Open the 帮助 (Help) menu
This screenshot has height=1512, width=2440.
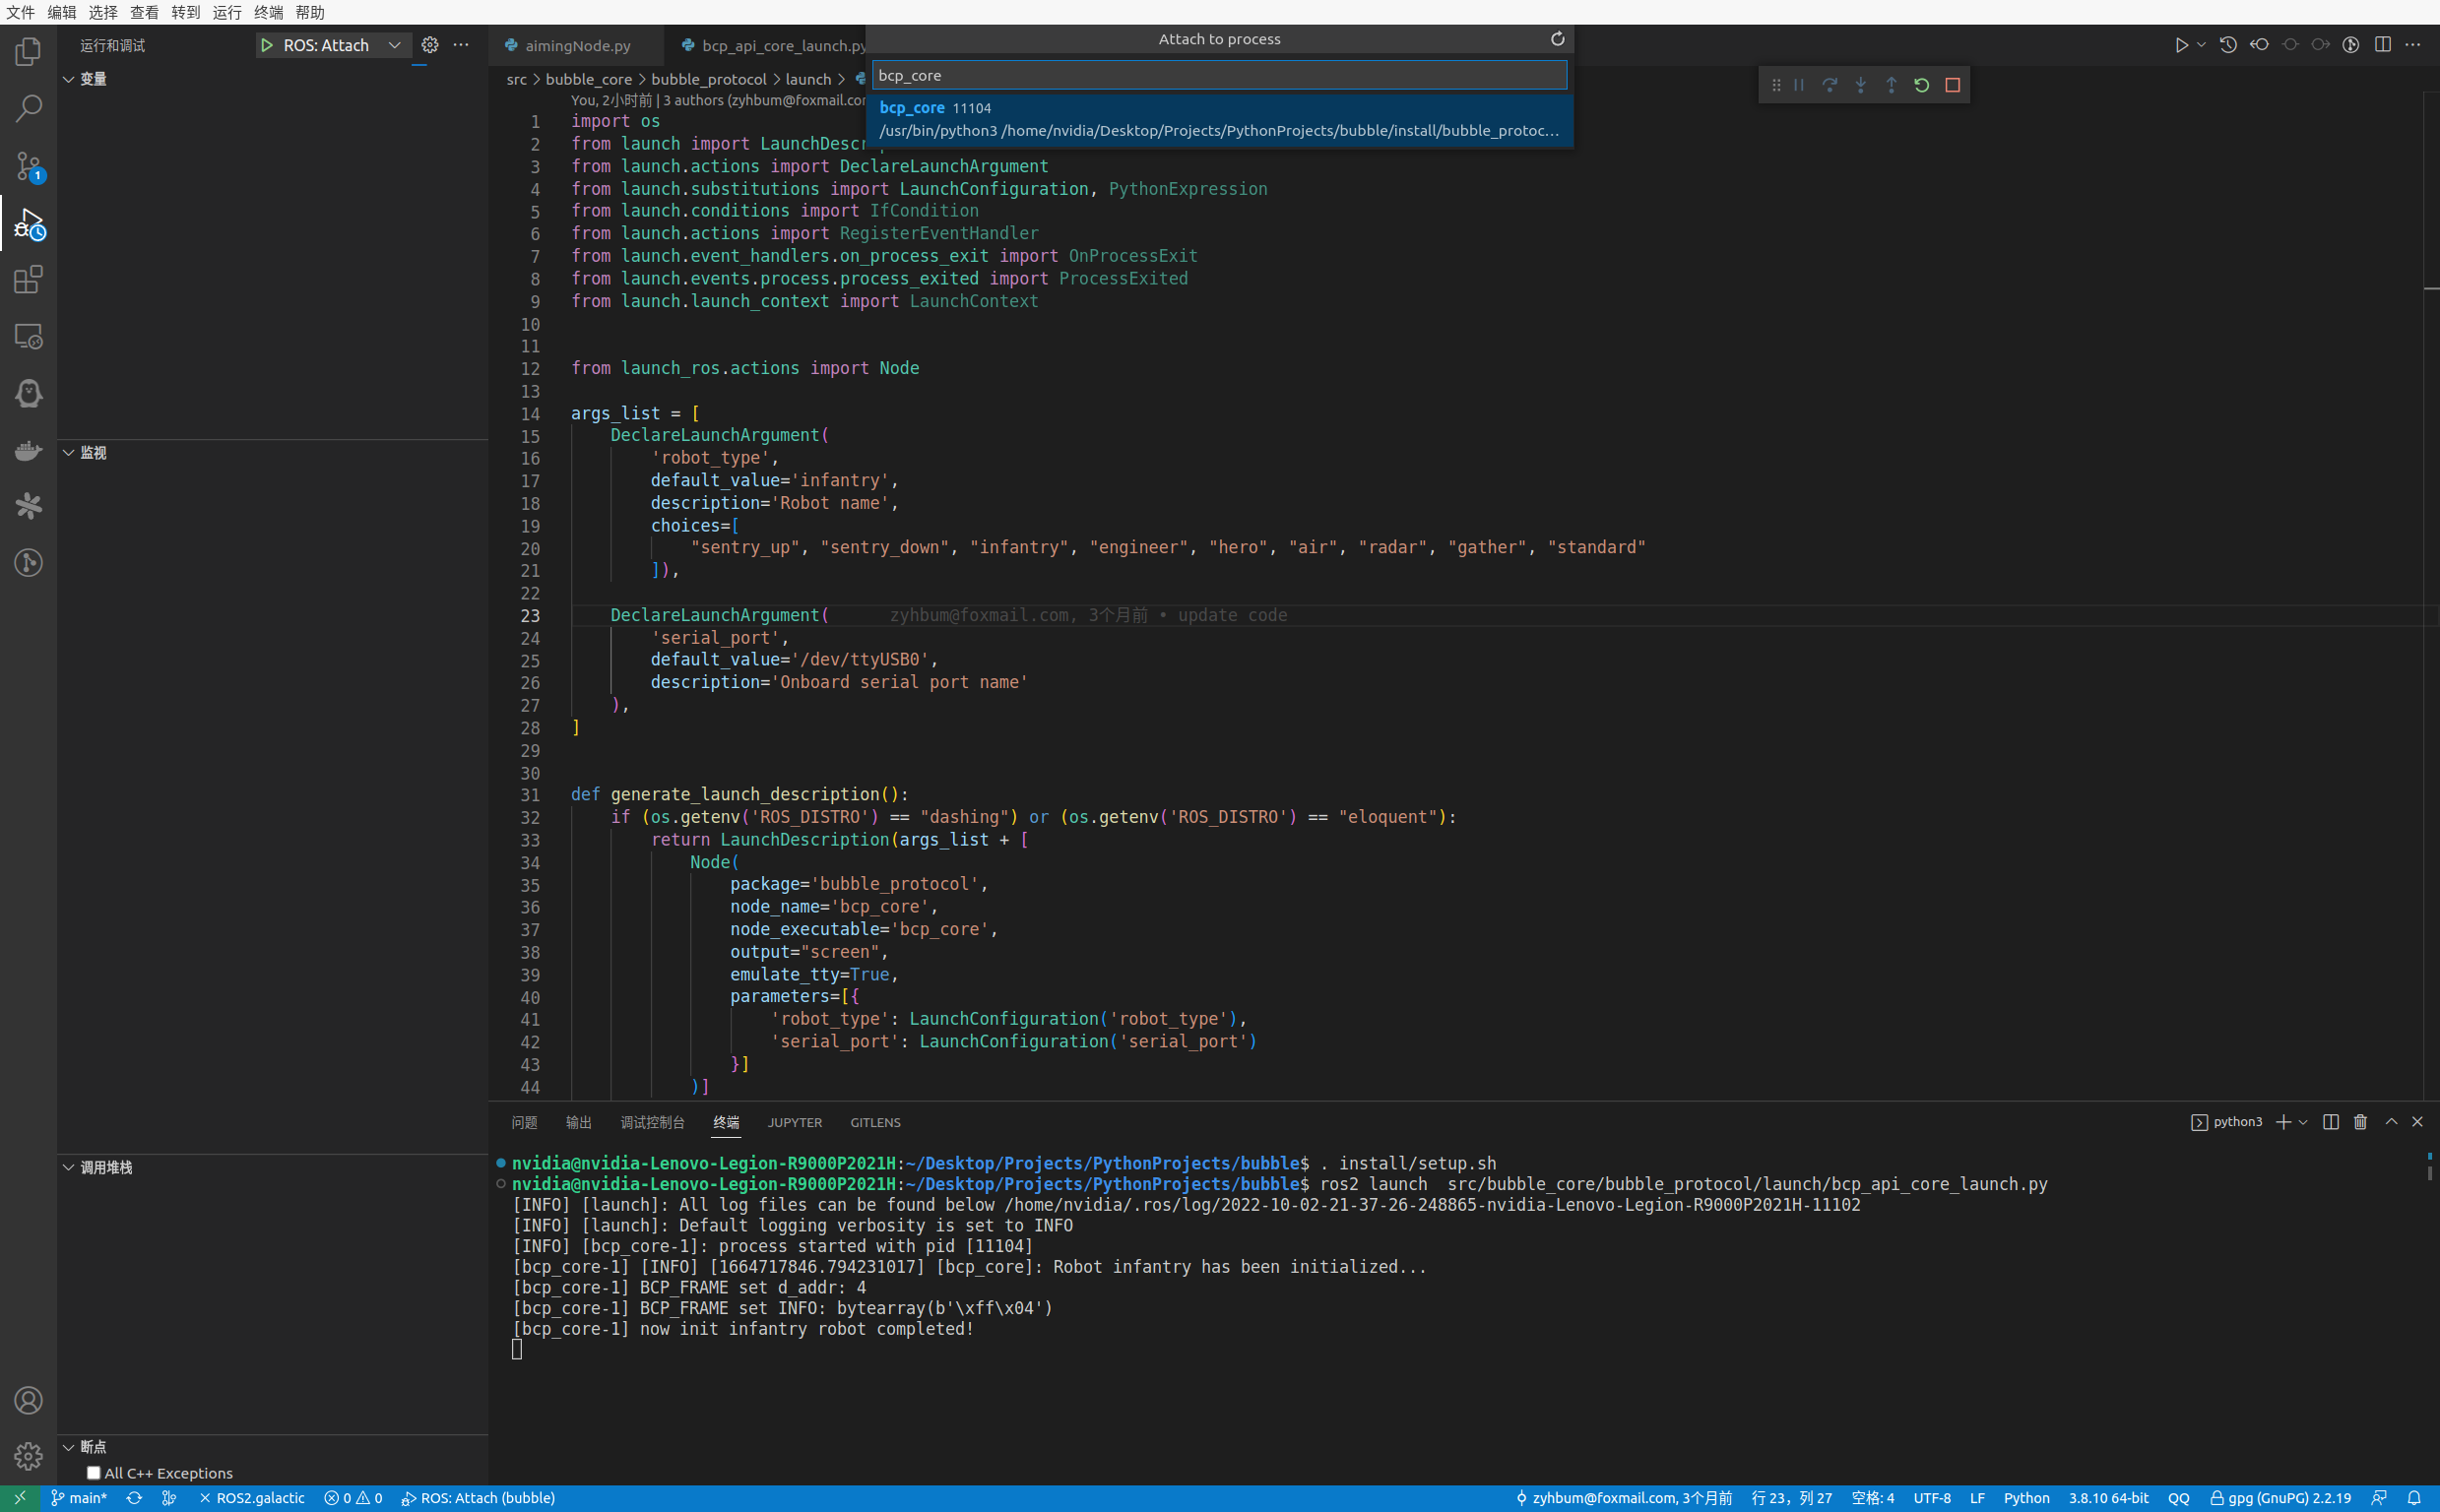coord(310,12)
